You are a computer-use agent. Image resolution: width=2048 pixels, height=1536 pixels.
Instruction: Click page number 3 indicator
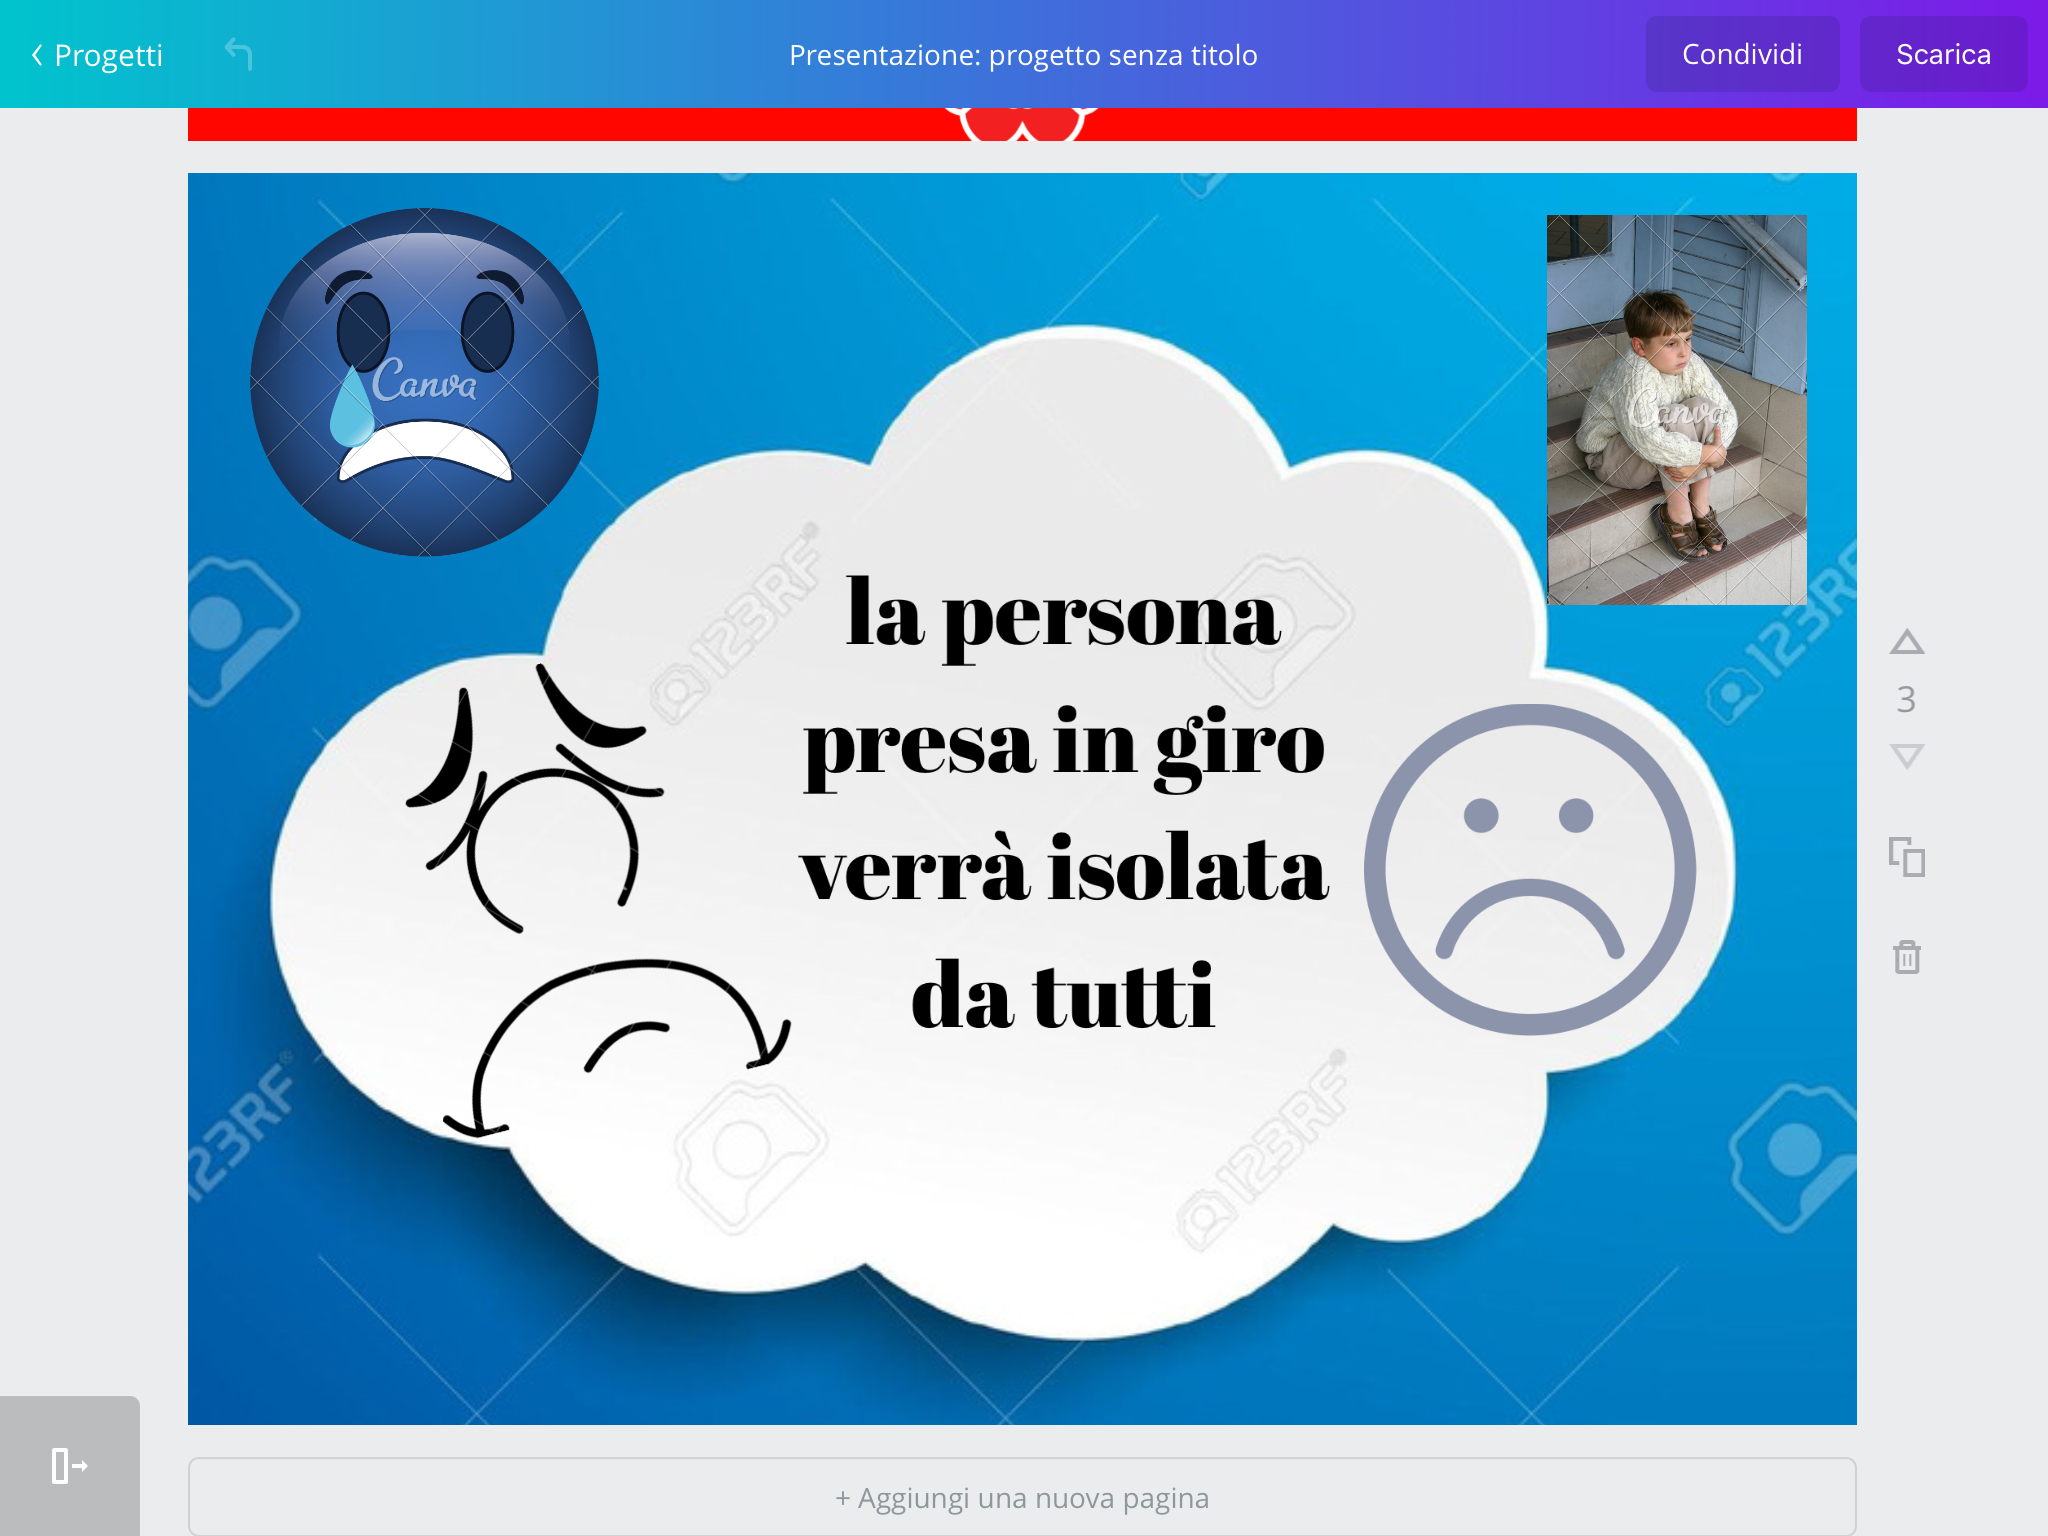click(1906, 699)
